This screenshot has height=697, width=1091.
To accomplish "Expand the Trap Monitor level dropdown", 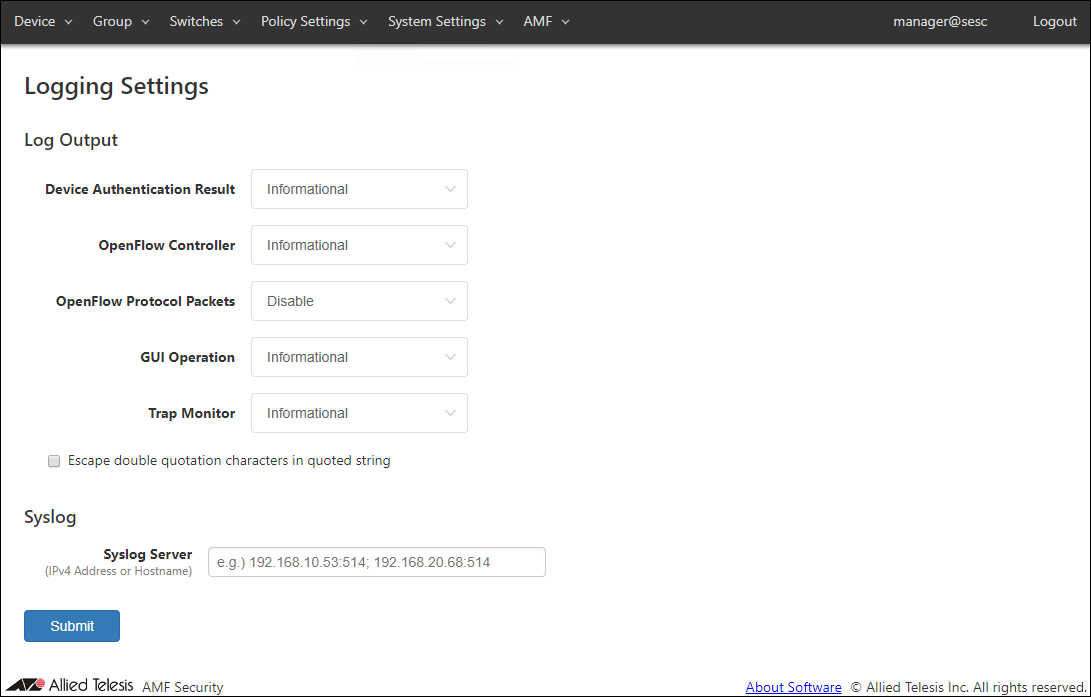I will pyautogui.click(x=359, y=413).
